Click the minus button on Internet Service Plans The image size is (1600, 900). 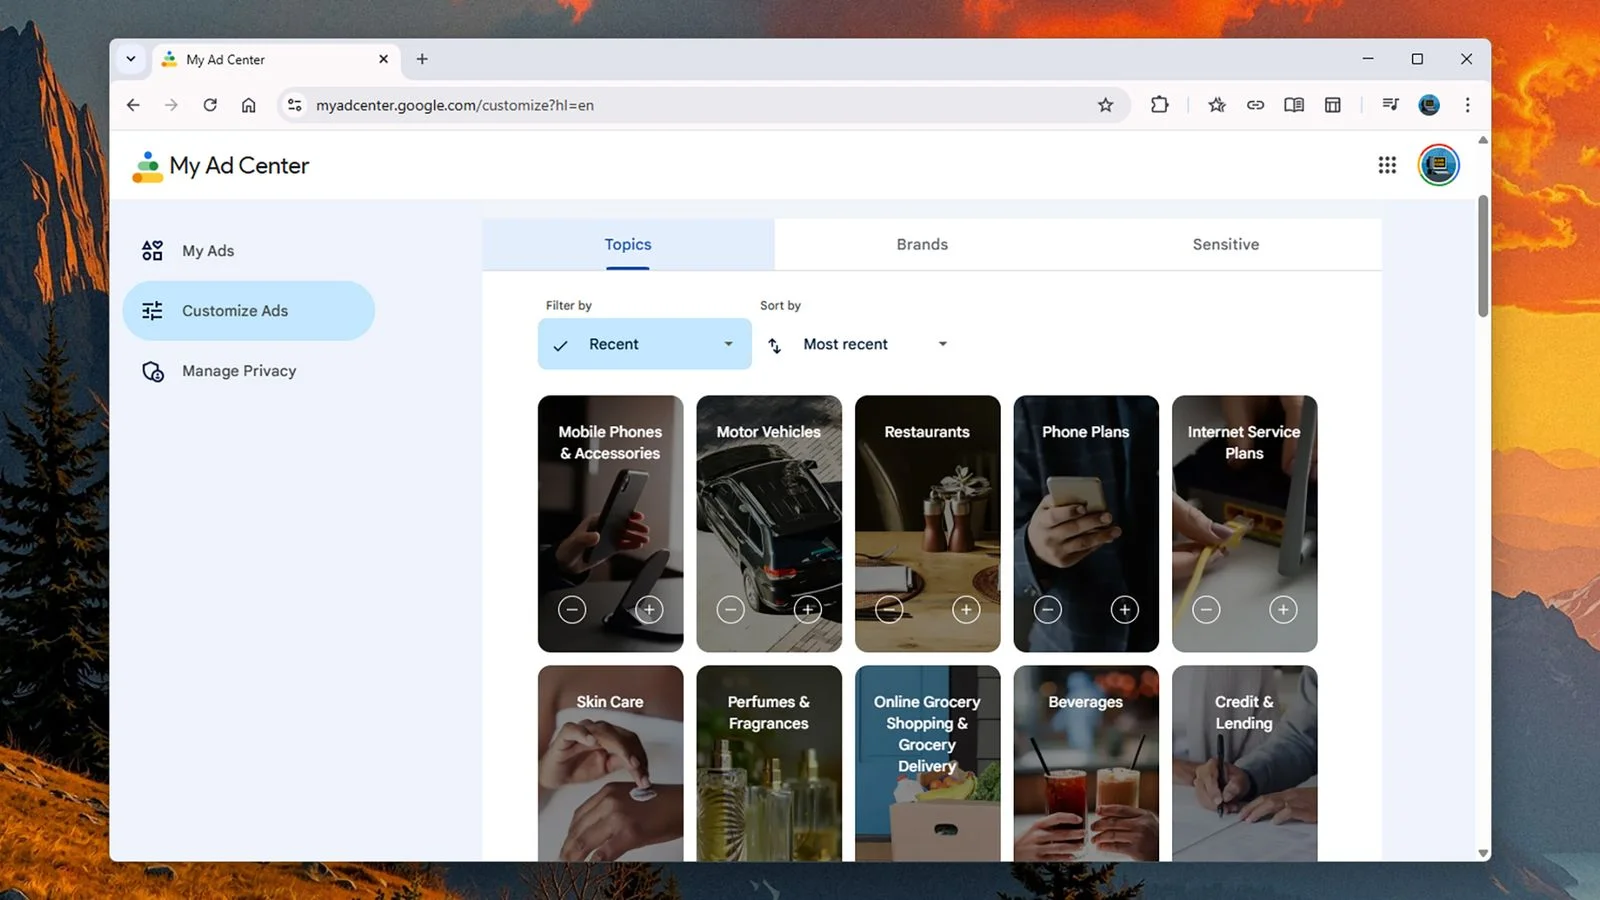[x=1206, y=609]
